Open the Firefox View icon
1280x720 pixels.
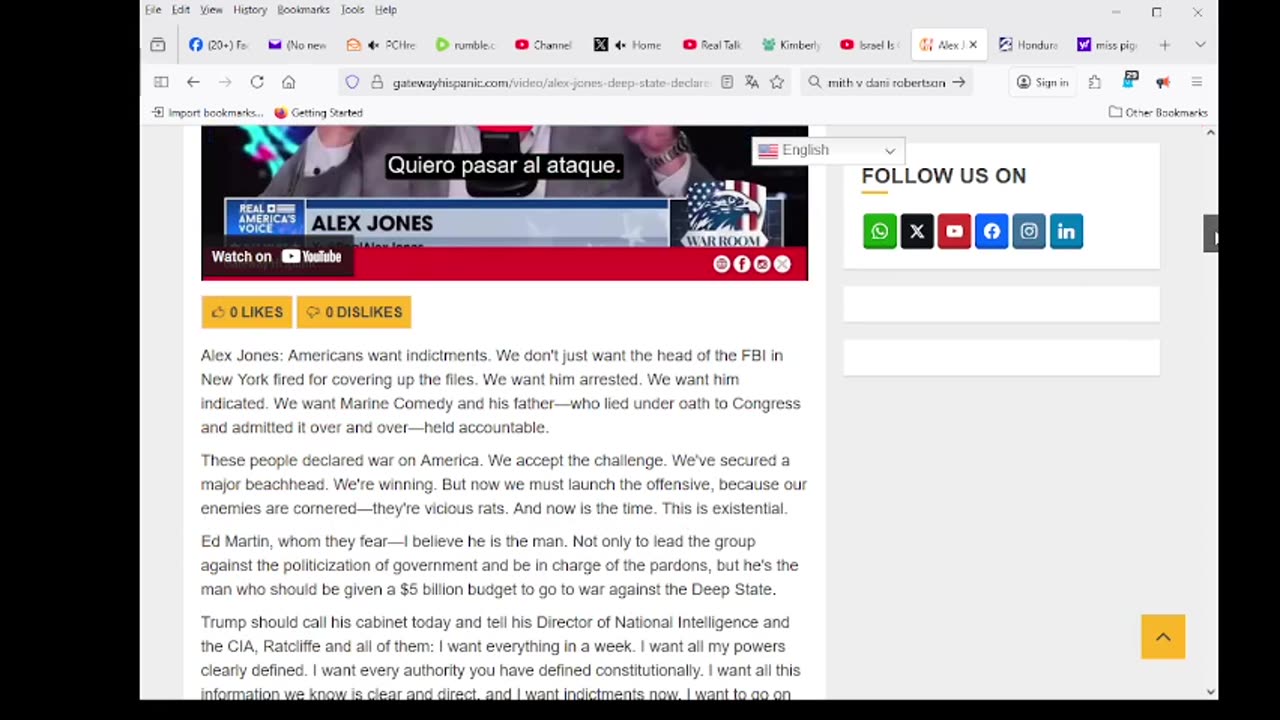click(x=158, y=45)
